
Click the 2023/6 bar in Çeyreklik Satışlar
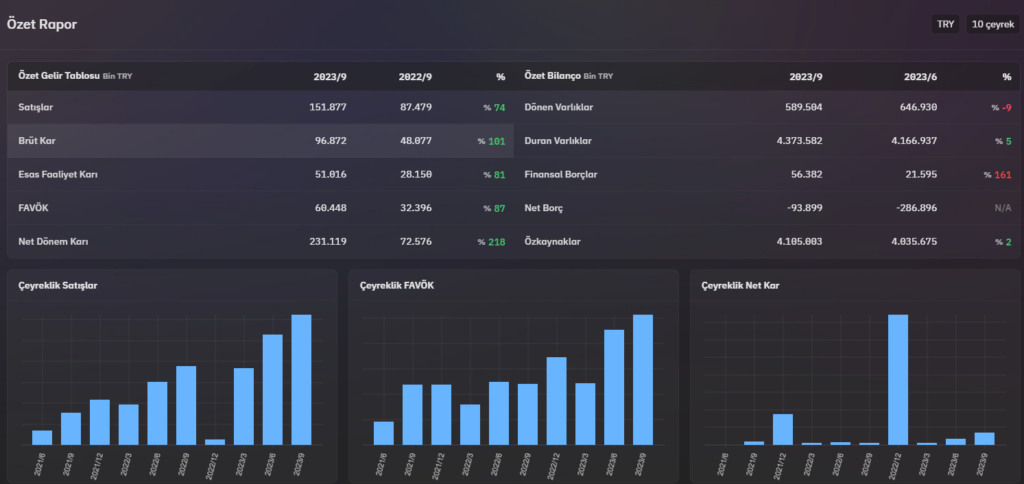click(272, 389)
